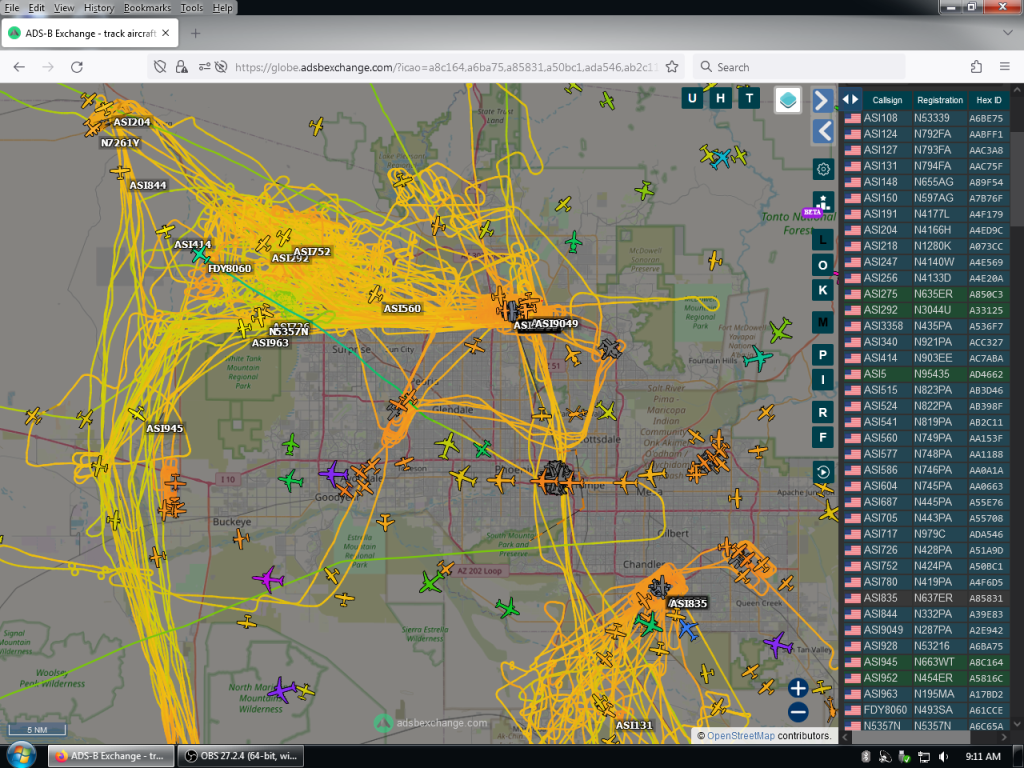Toggle the U map filter button
The image size is (1024, 768).
692,98
